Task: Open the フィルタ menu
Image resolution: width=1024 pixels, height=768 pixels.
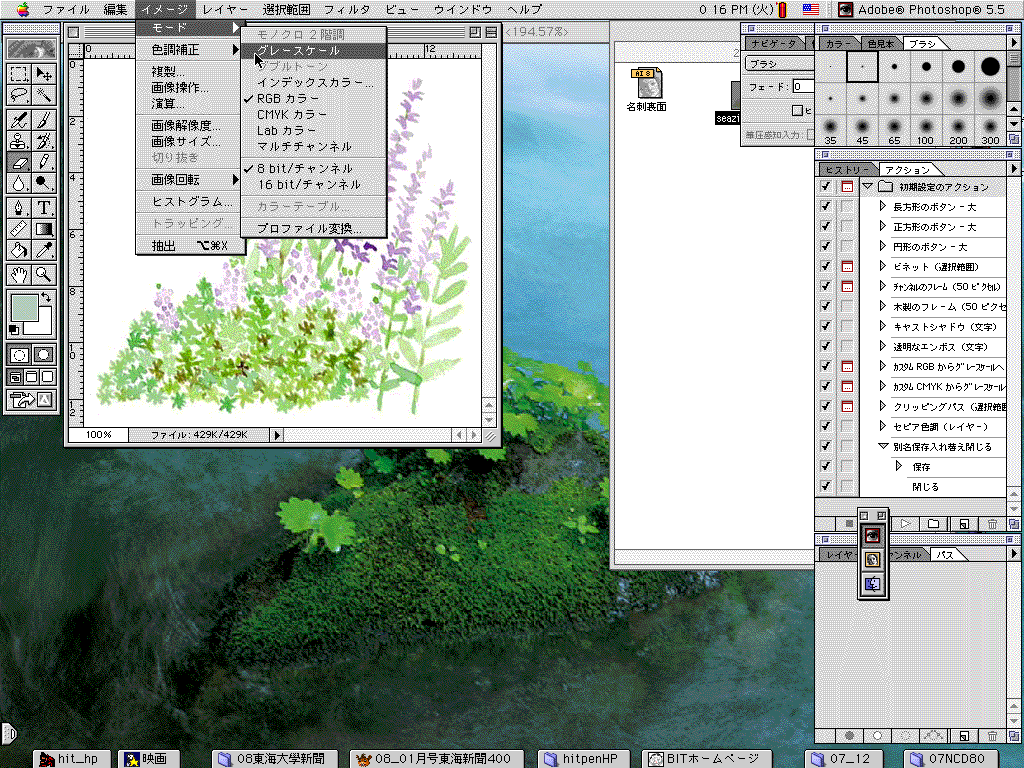Action: pos(347,9)
